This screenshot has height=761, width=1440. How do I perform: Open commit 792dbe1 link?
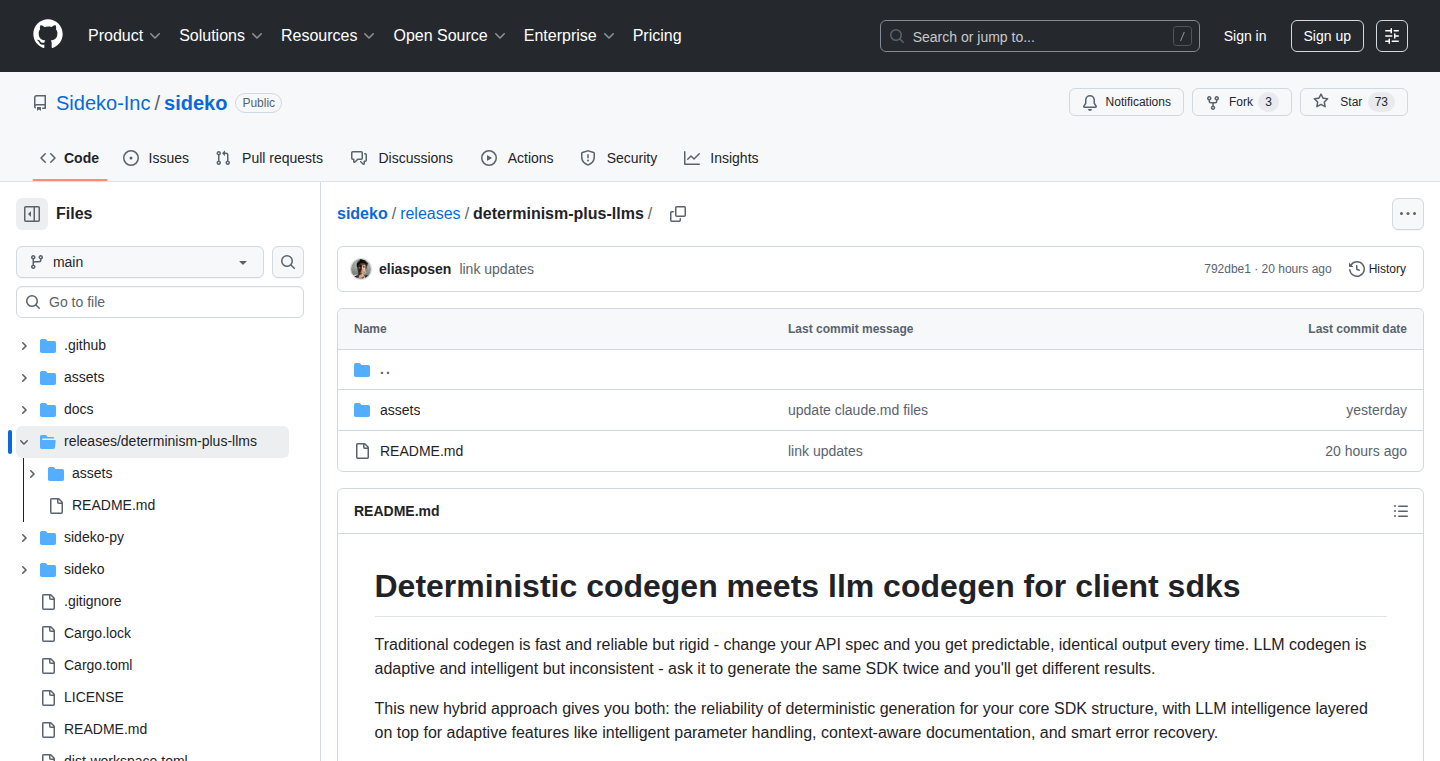click(x=1227, y=269)
